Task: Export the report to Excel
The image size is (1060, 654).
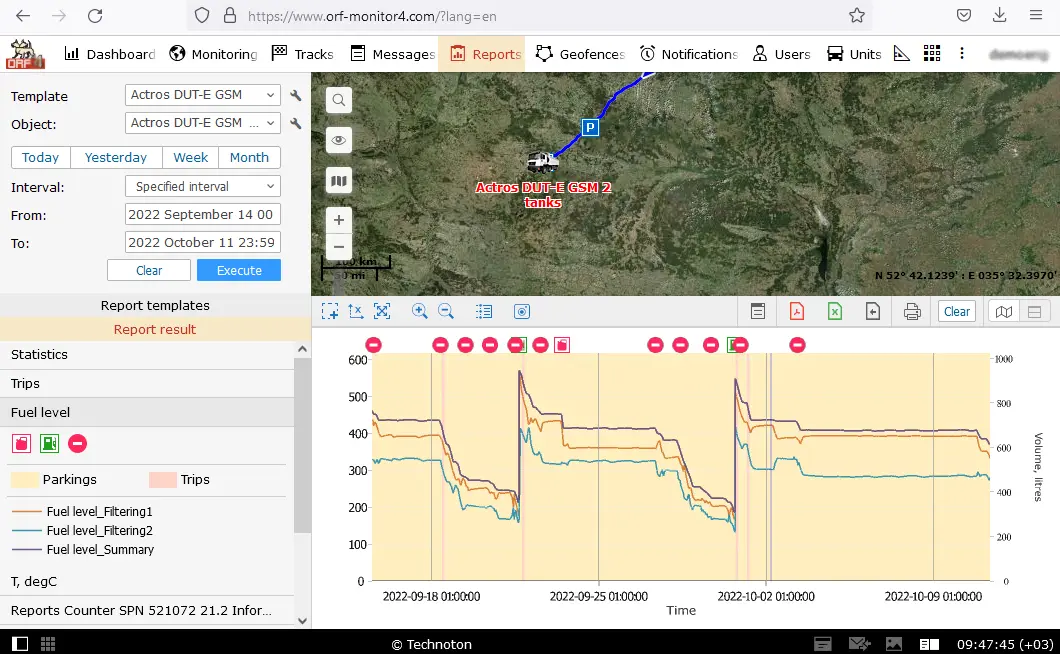Action: pyautogui.click(x=835, y=312)
